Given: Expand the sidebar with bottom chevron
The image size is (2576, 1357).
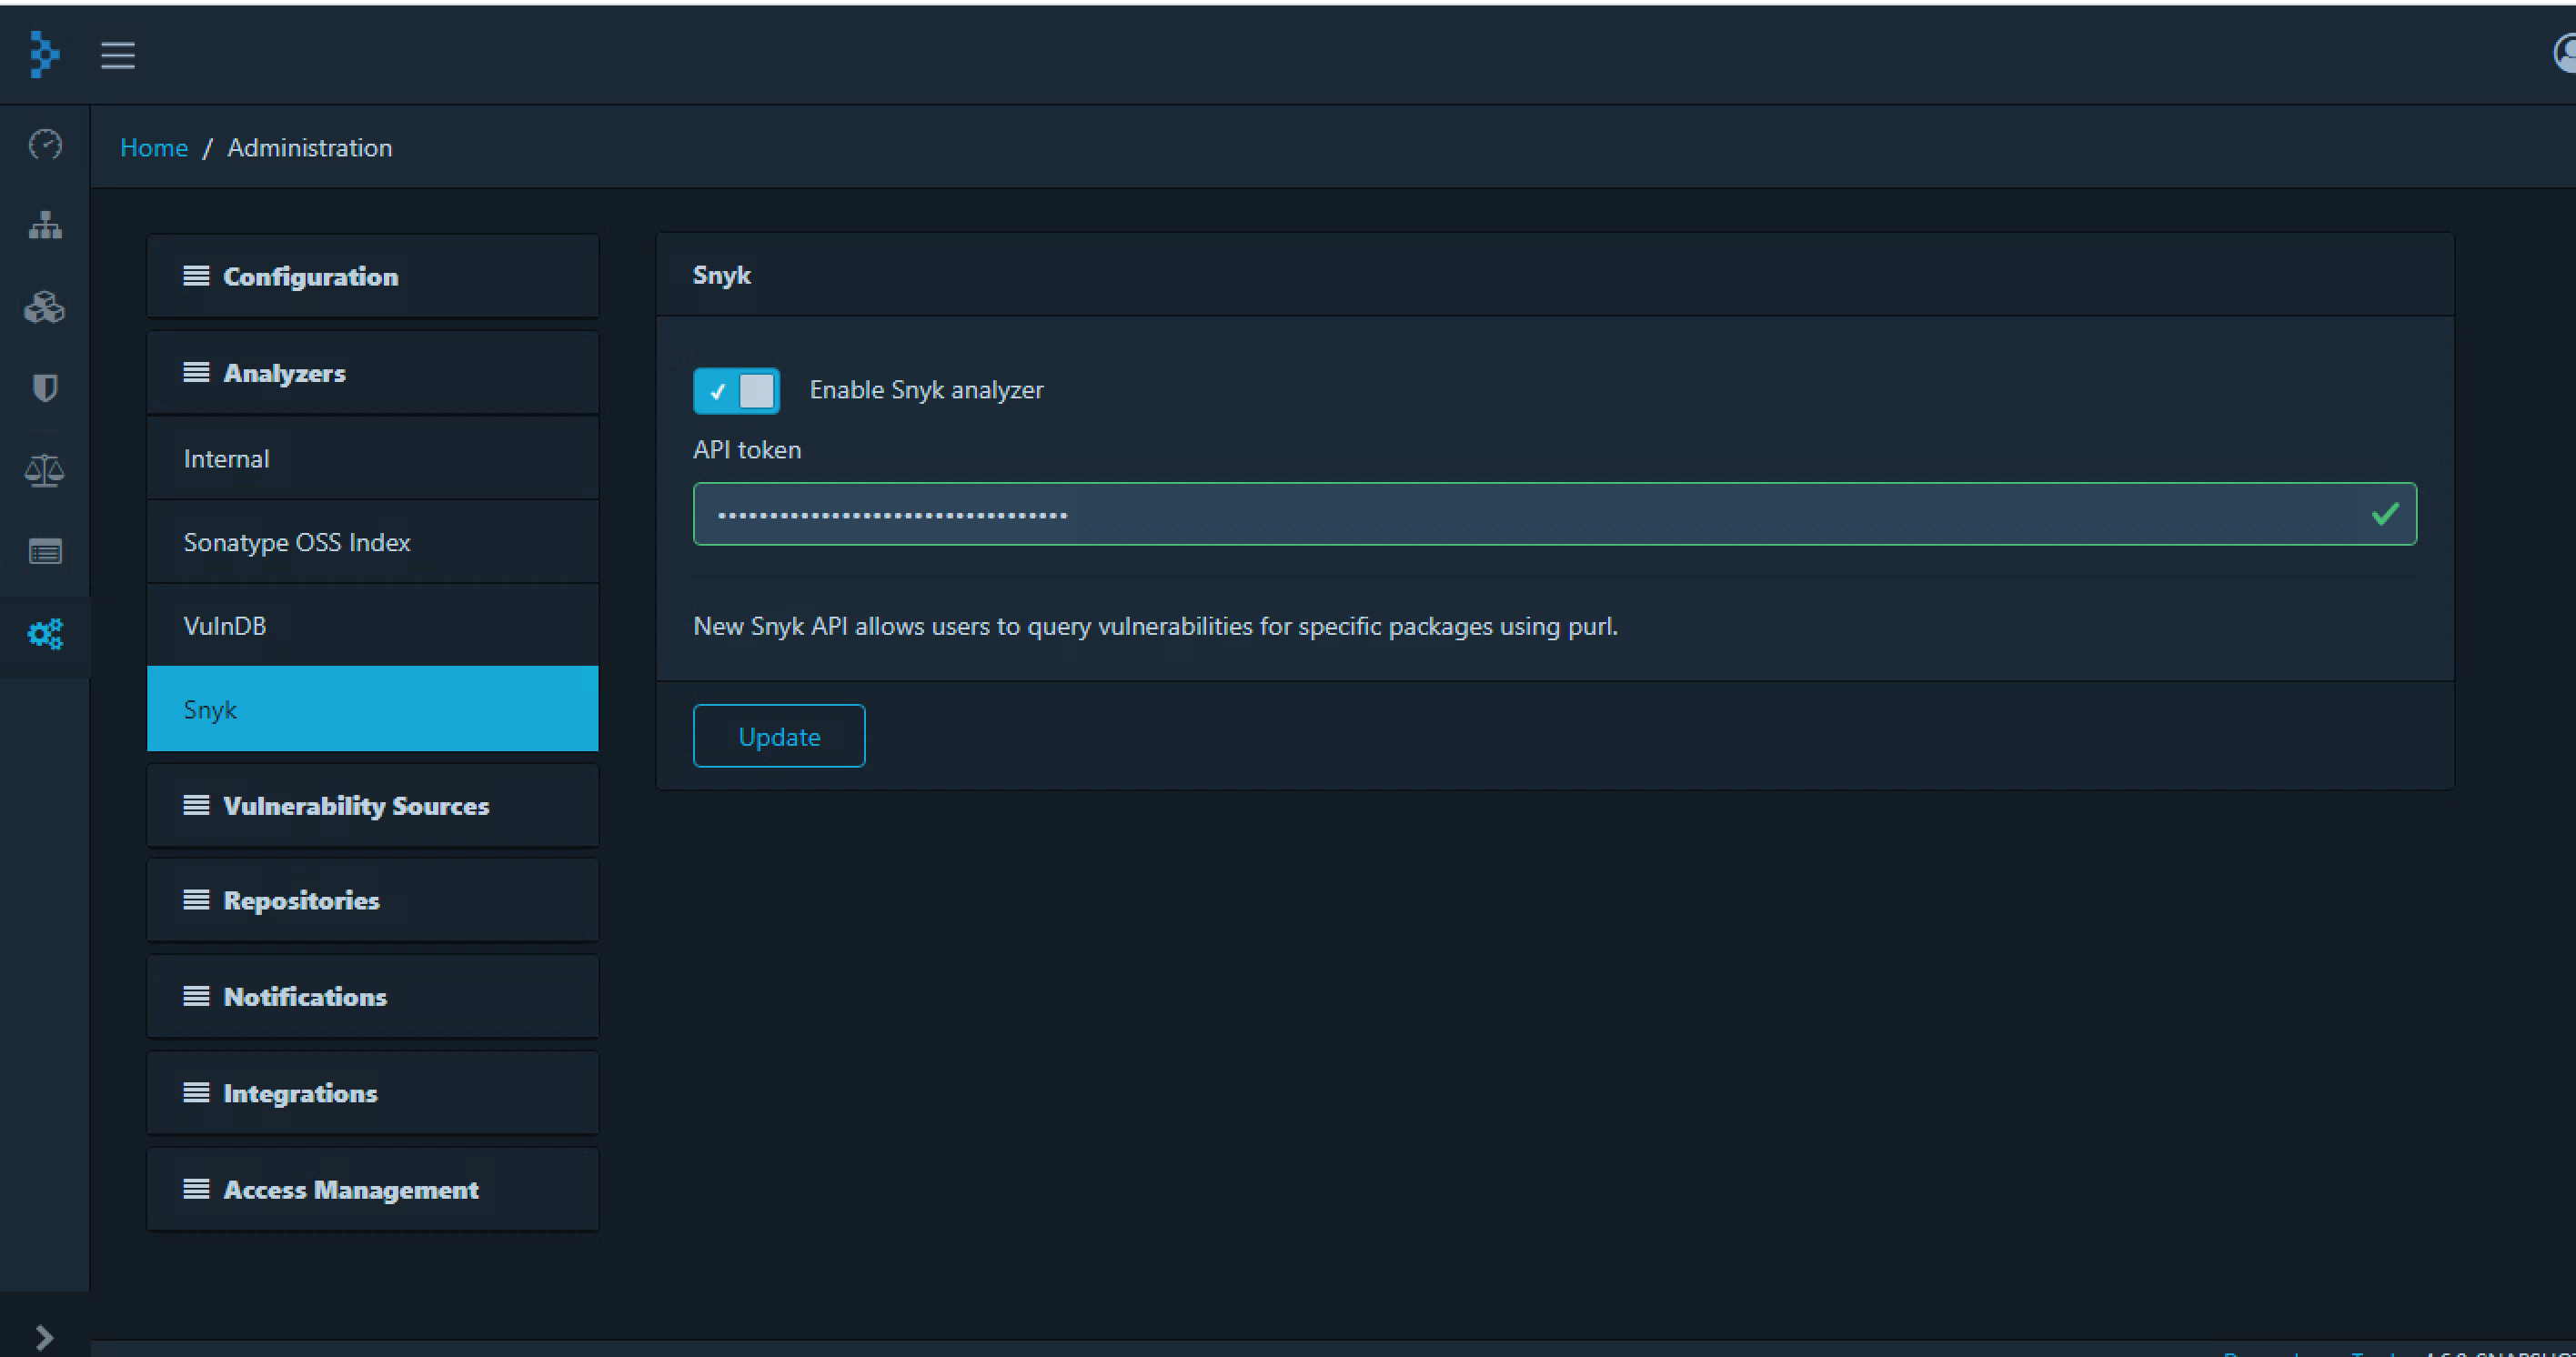Looking at the screenshot, I should (43, 1337).
